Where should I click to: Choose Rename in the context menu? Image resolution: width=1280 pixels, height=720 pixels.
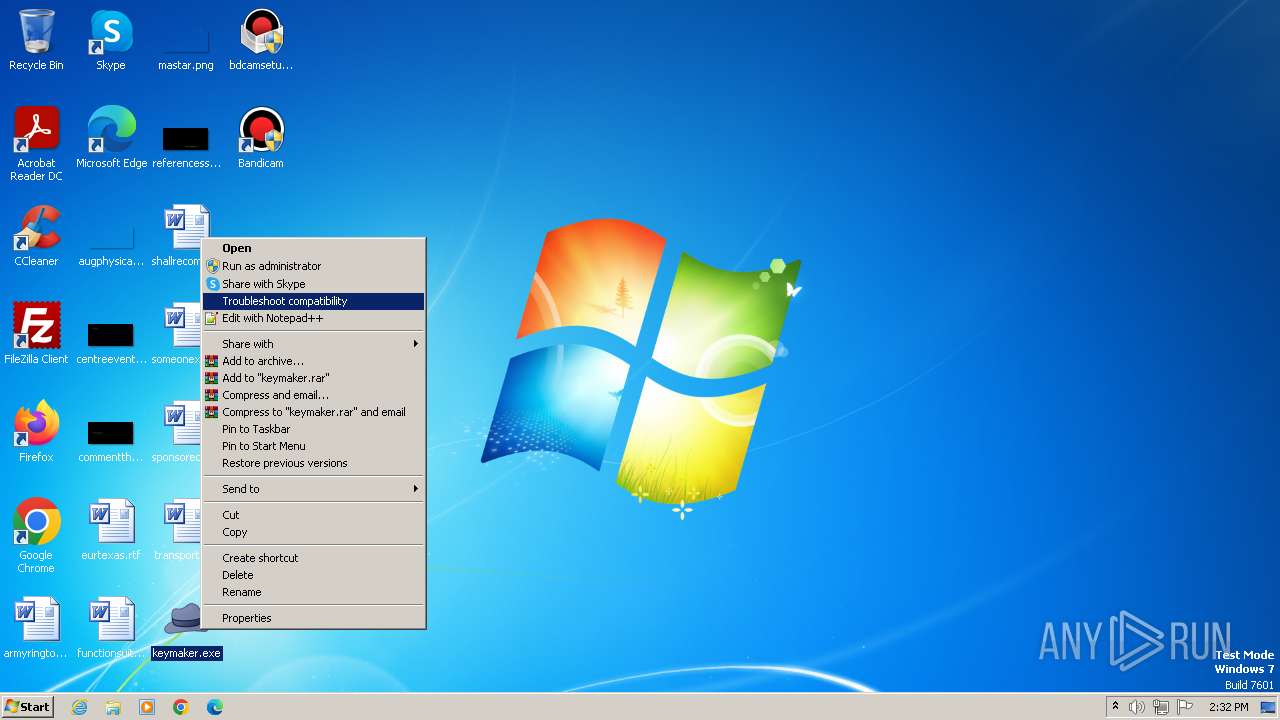tap(314, 592)
